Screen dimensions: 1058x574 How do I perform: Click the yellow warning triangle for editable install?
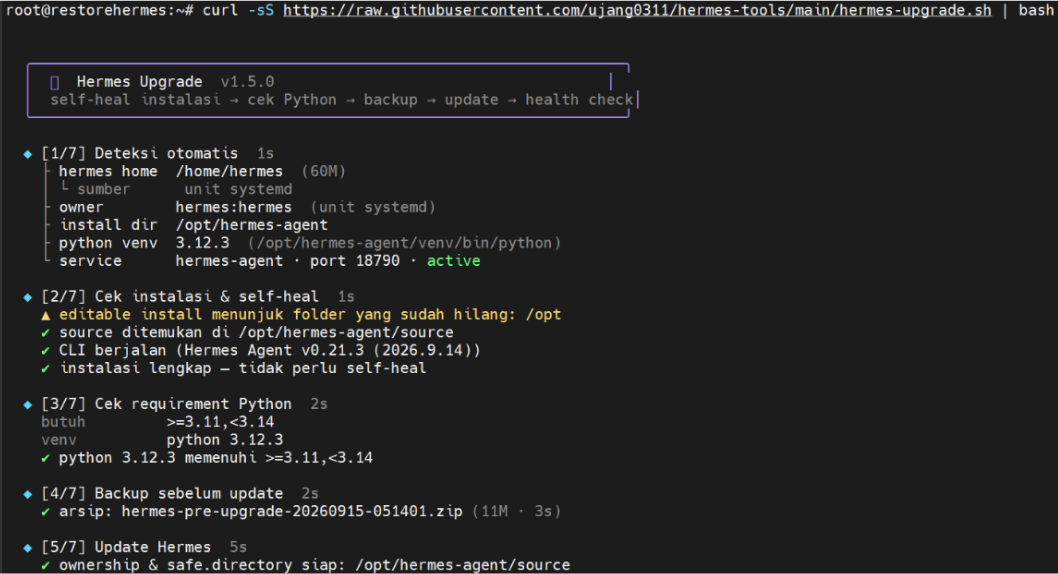pos(45,315)
